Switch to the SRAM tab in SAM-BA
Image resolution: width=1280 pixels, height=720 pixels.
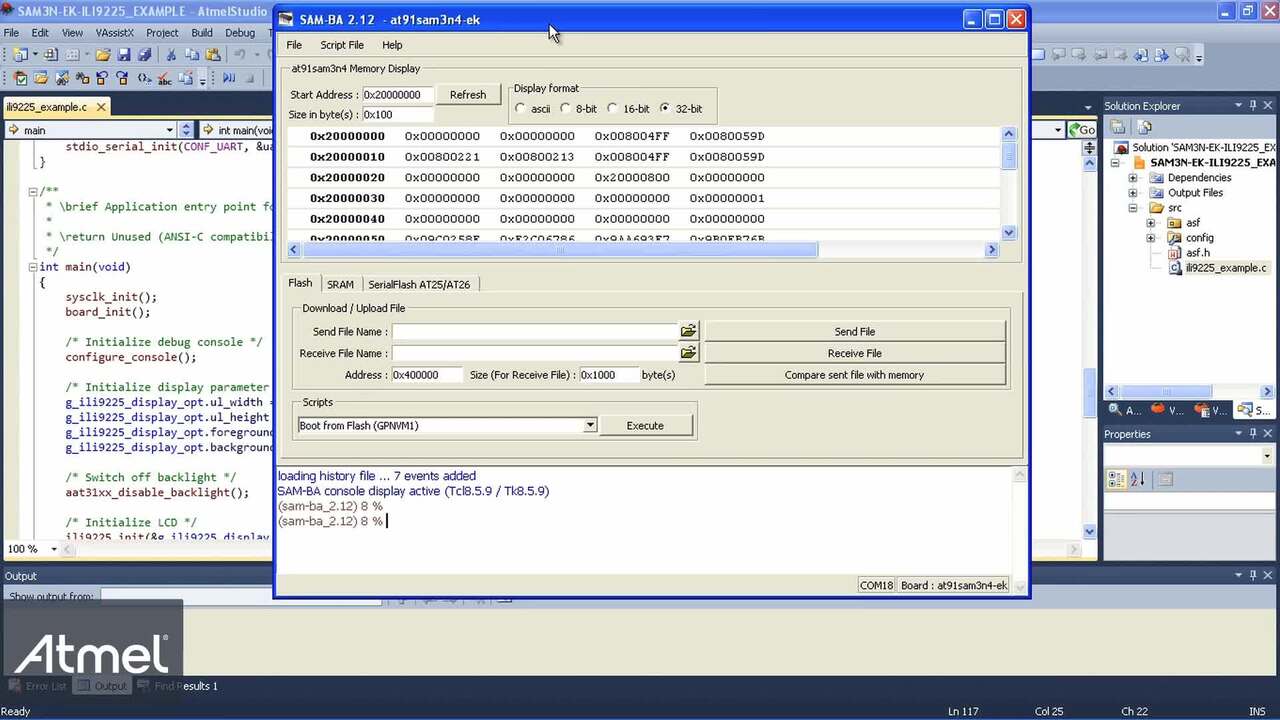340,284
